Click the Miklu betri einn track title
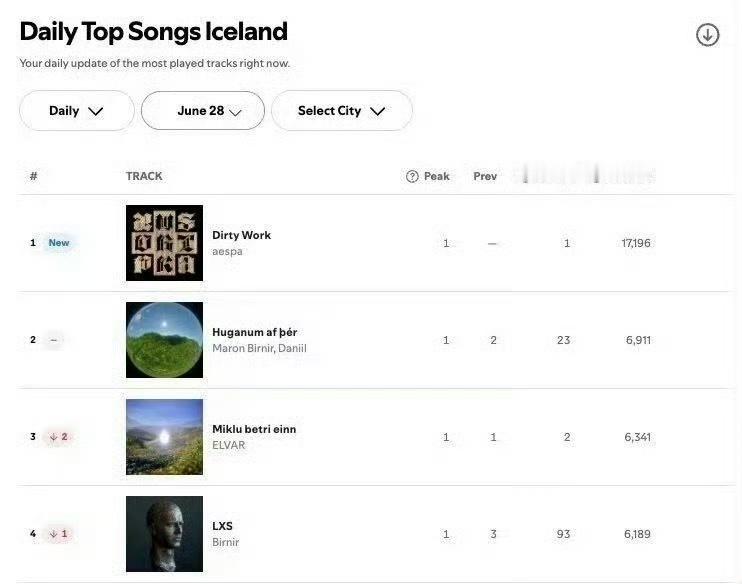742x584 pixels. click(x=254, y=429)
